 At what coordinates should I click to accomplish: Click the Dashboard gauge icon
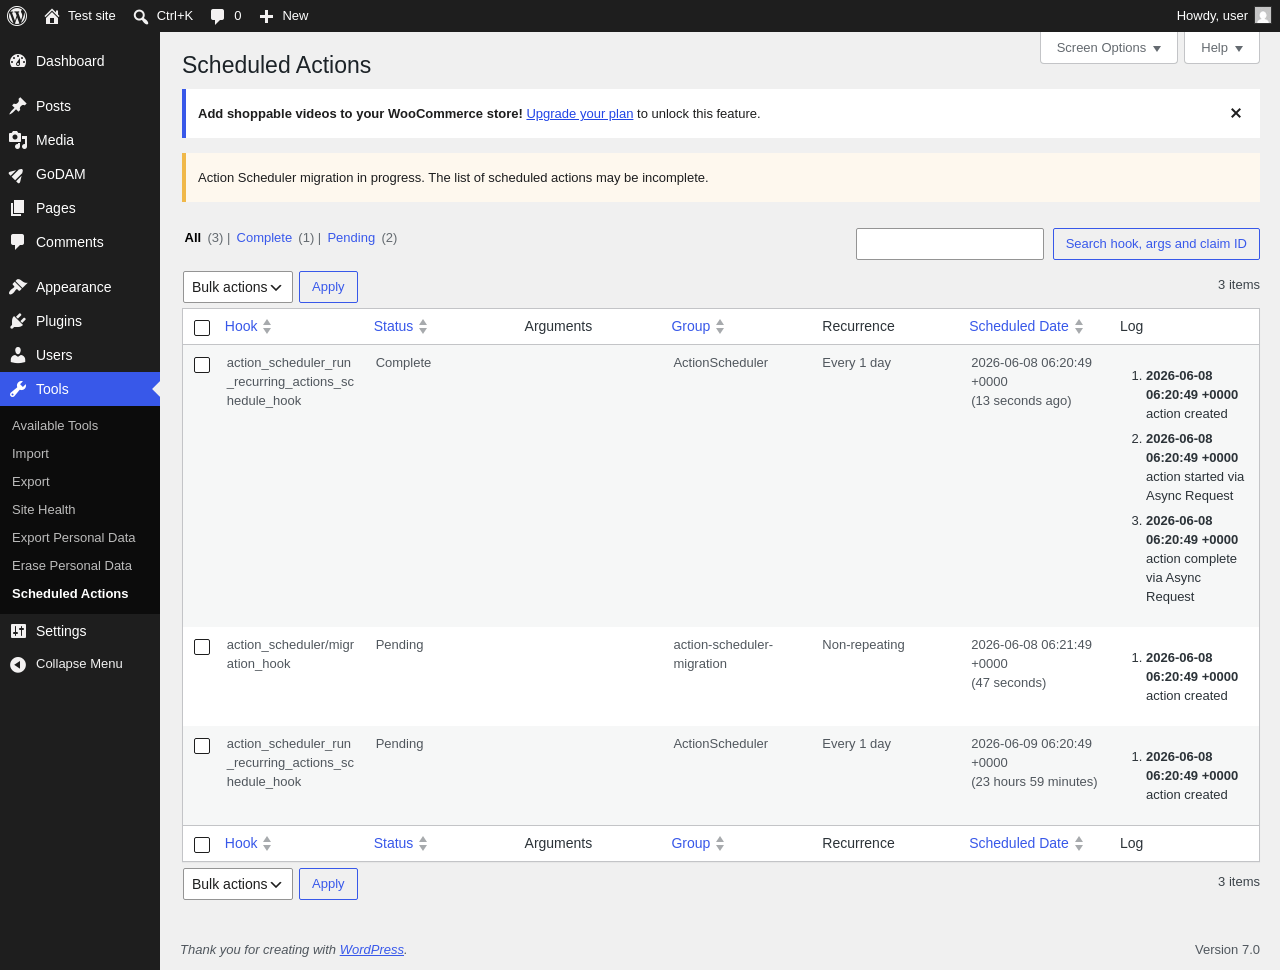(x=18, y=61)
